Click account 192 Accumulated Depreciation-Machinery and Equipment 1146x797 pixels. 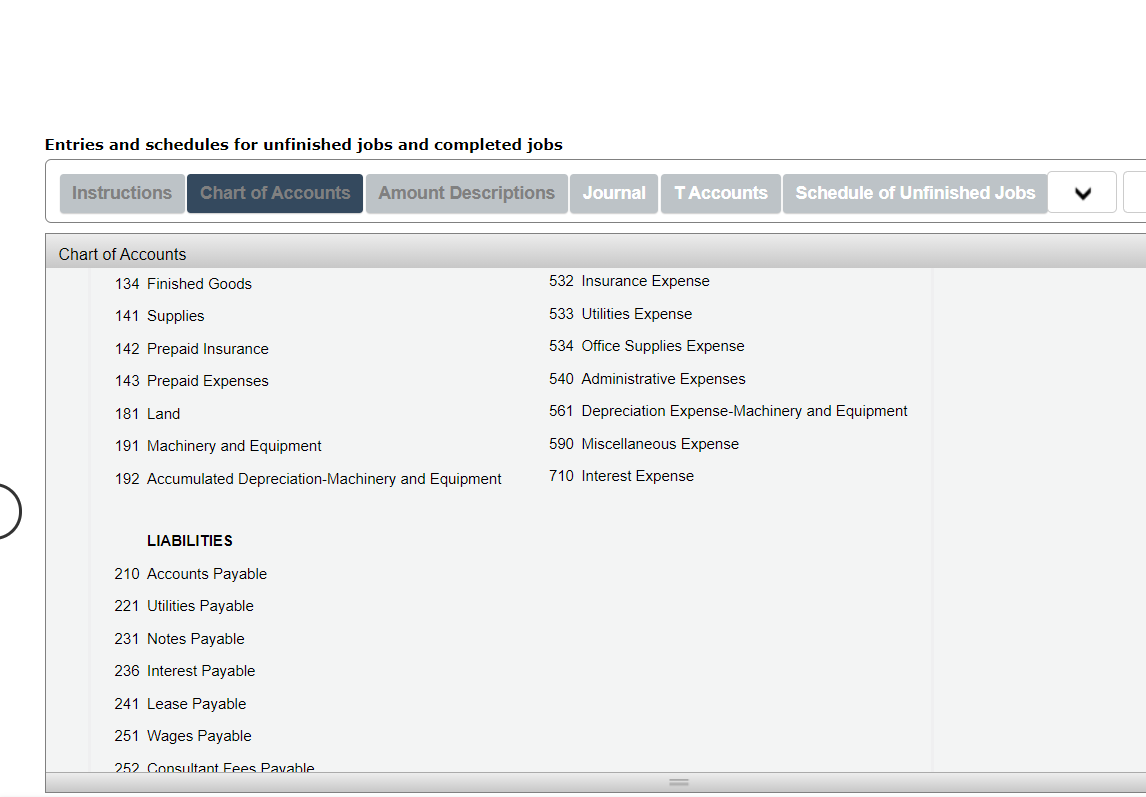point(308,479)
